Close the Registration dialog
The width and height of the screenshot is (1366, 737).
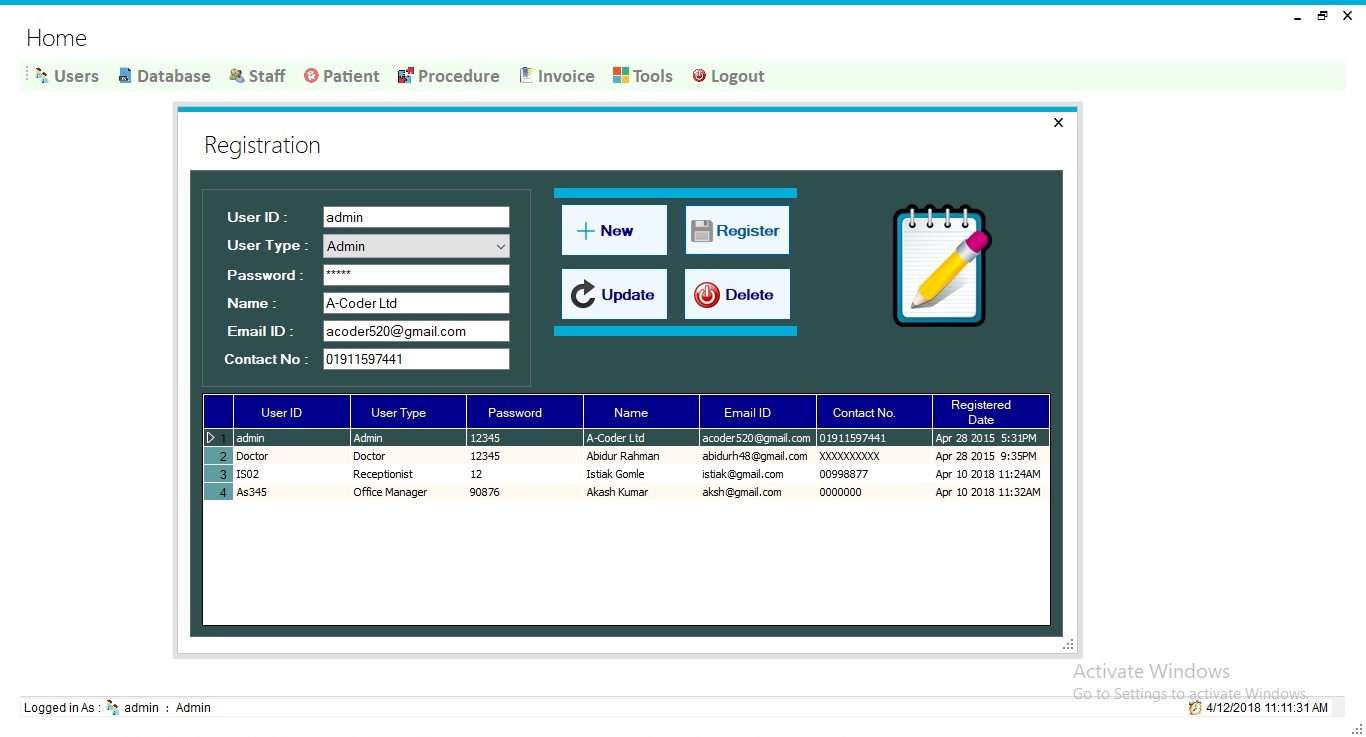(1058, 123)
